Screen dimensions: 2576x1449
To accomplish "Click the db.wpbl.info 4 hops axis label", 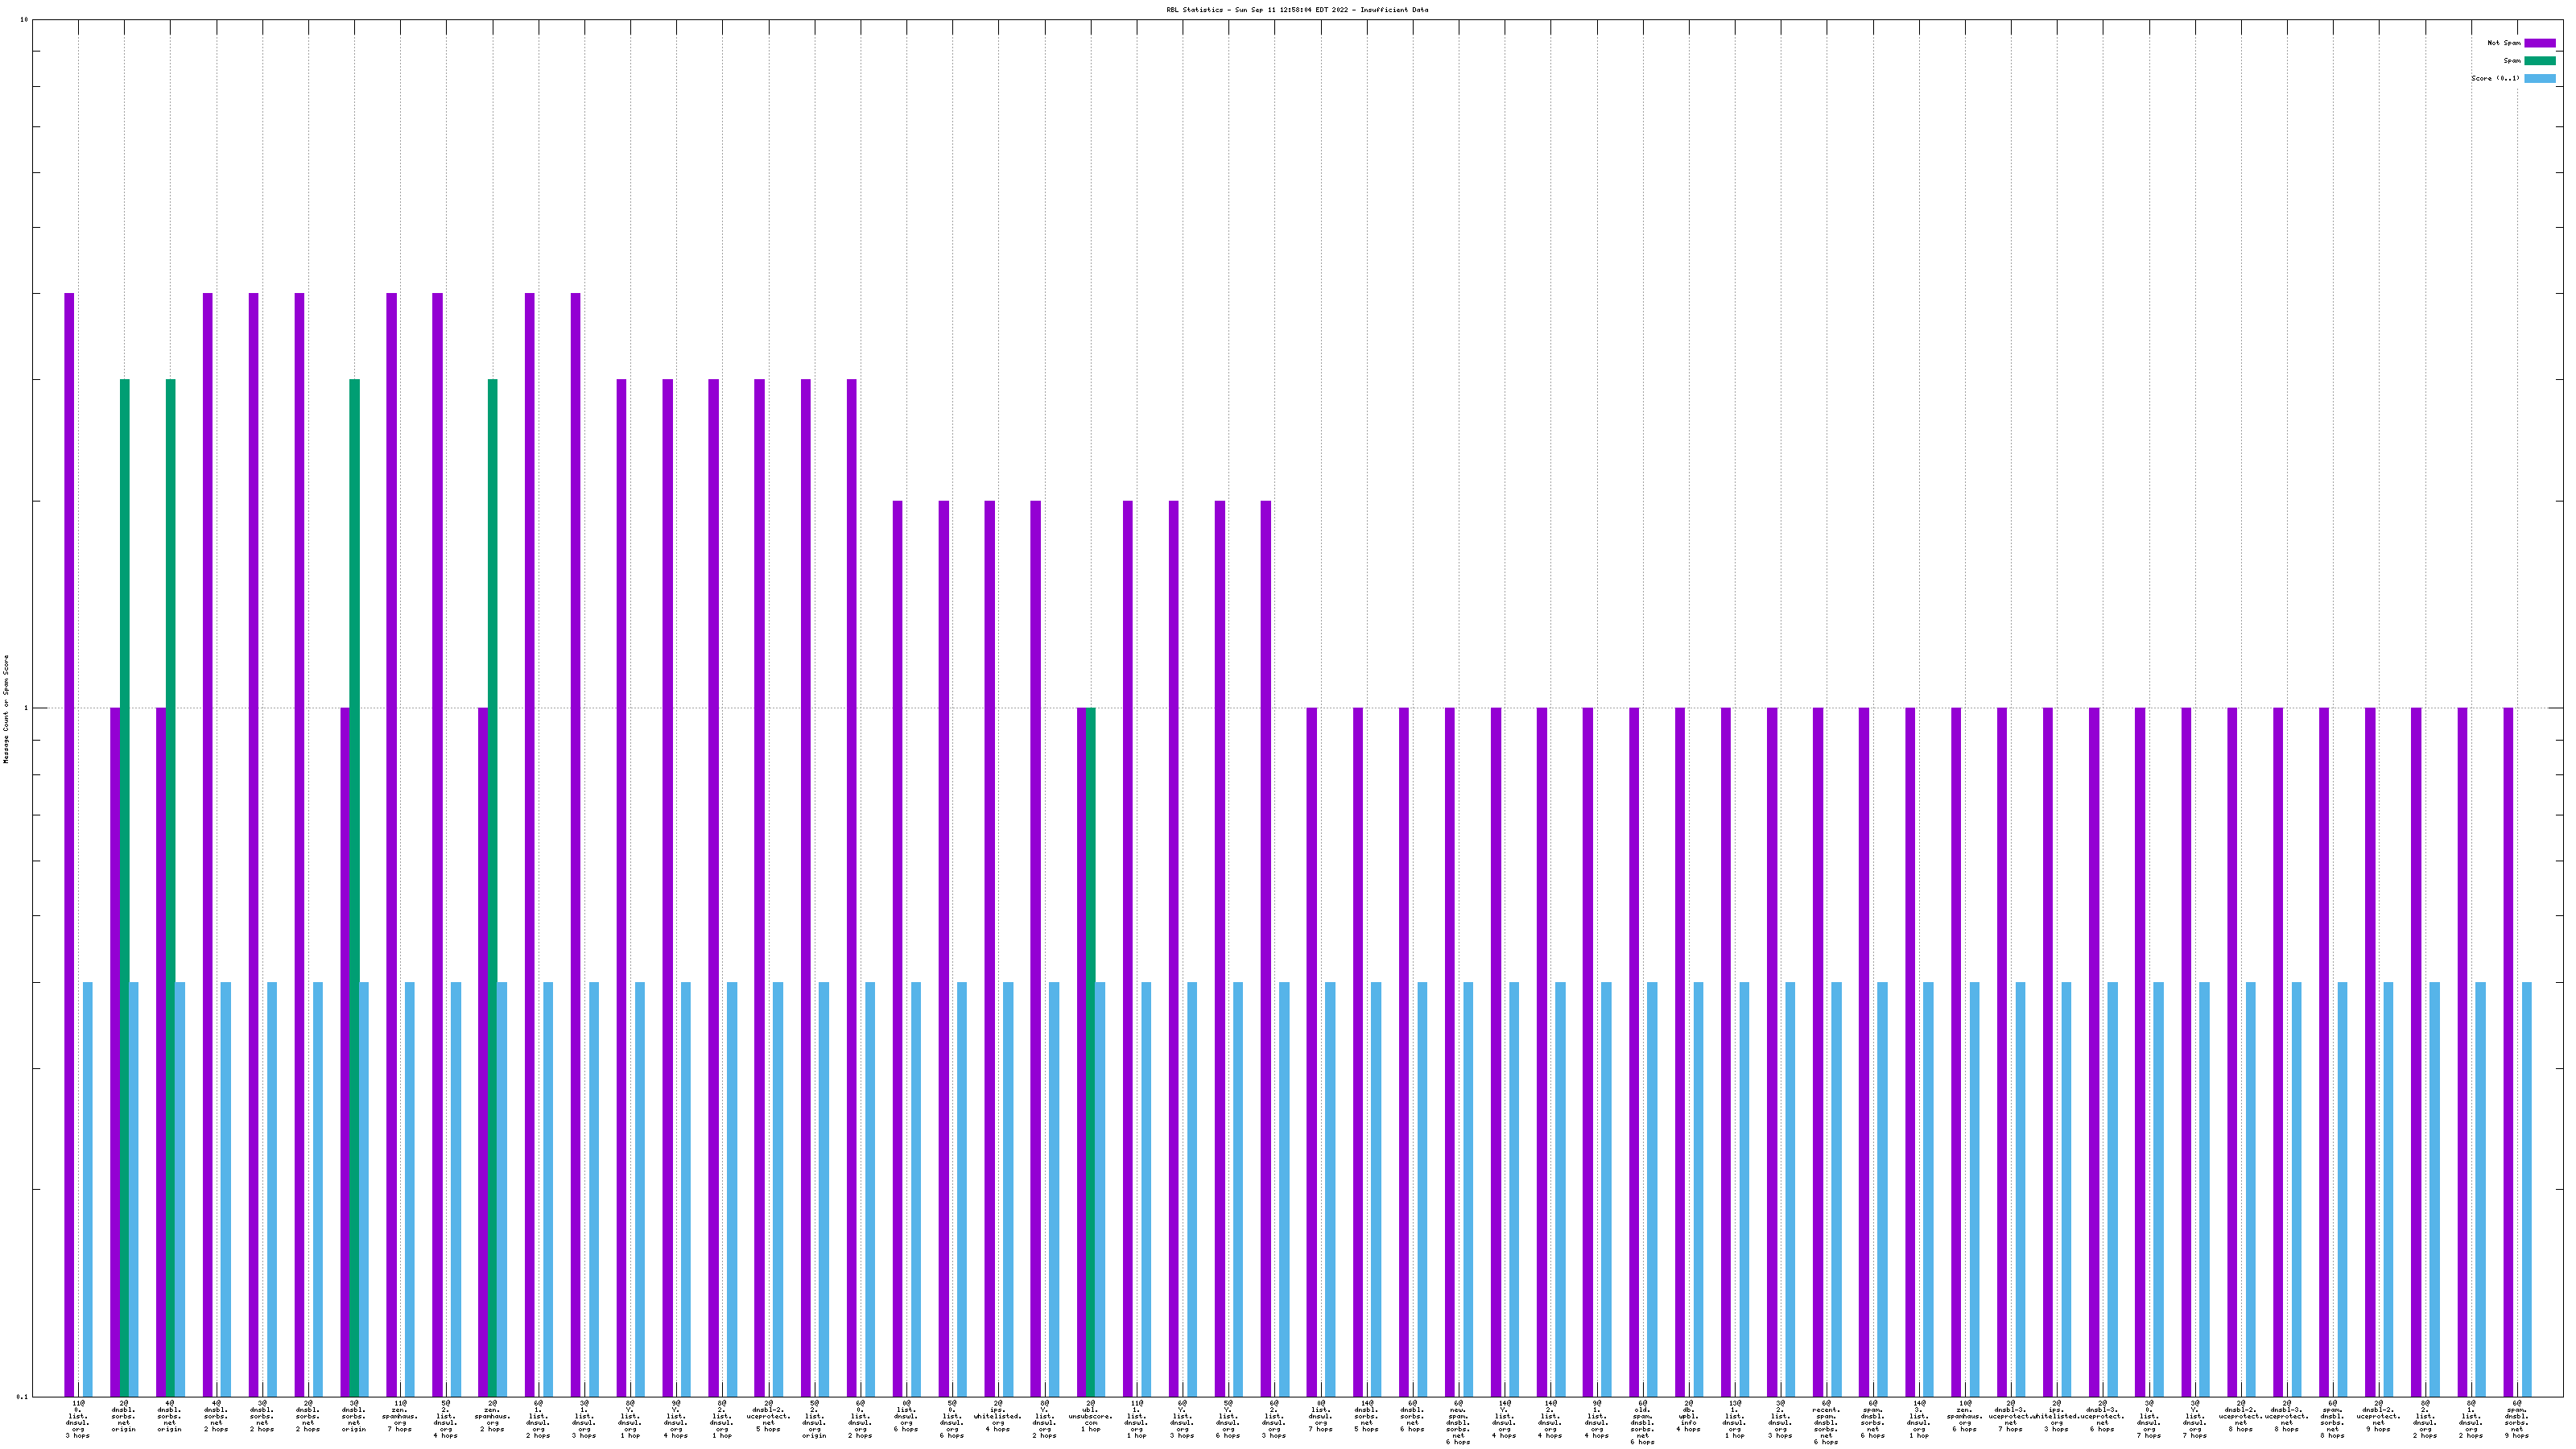I will [x=1688, y=1416].
